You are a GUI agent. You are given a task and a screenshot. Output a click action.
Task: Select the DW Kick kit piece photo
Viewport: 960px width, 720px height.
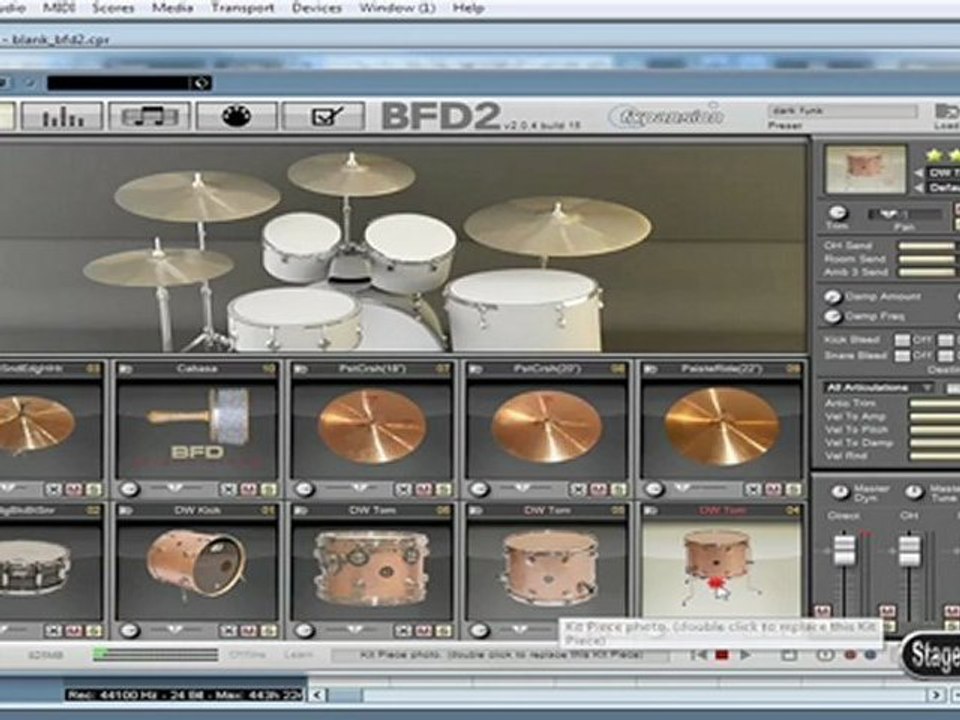(197, 569)
